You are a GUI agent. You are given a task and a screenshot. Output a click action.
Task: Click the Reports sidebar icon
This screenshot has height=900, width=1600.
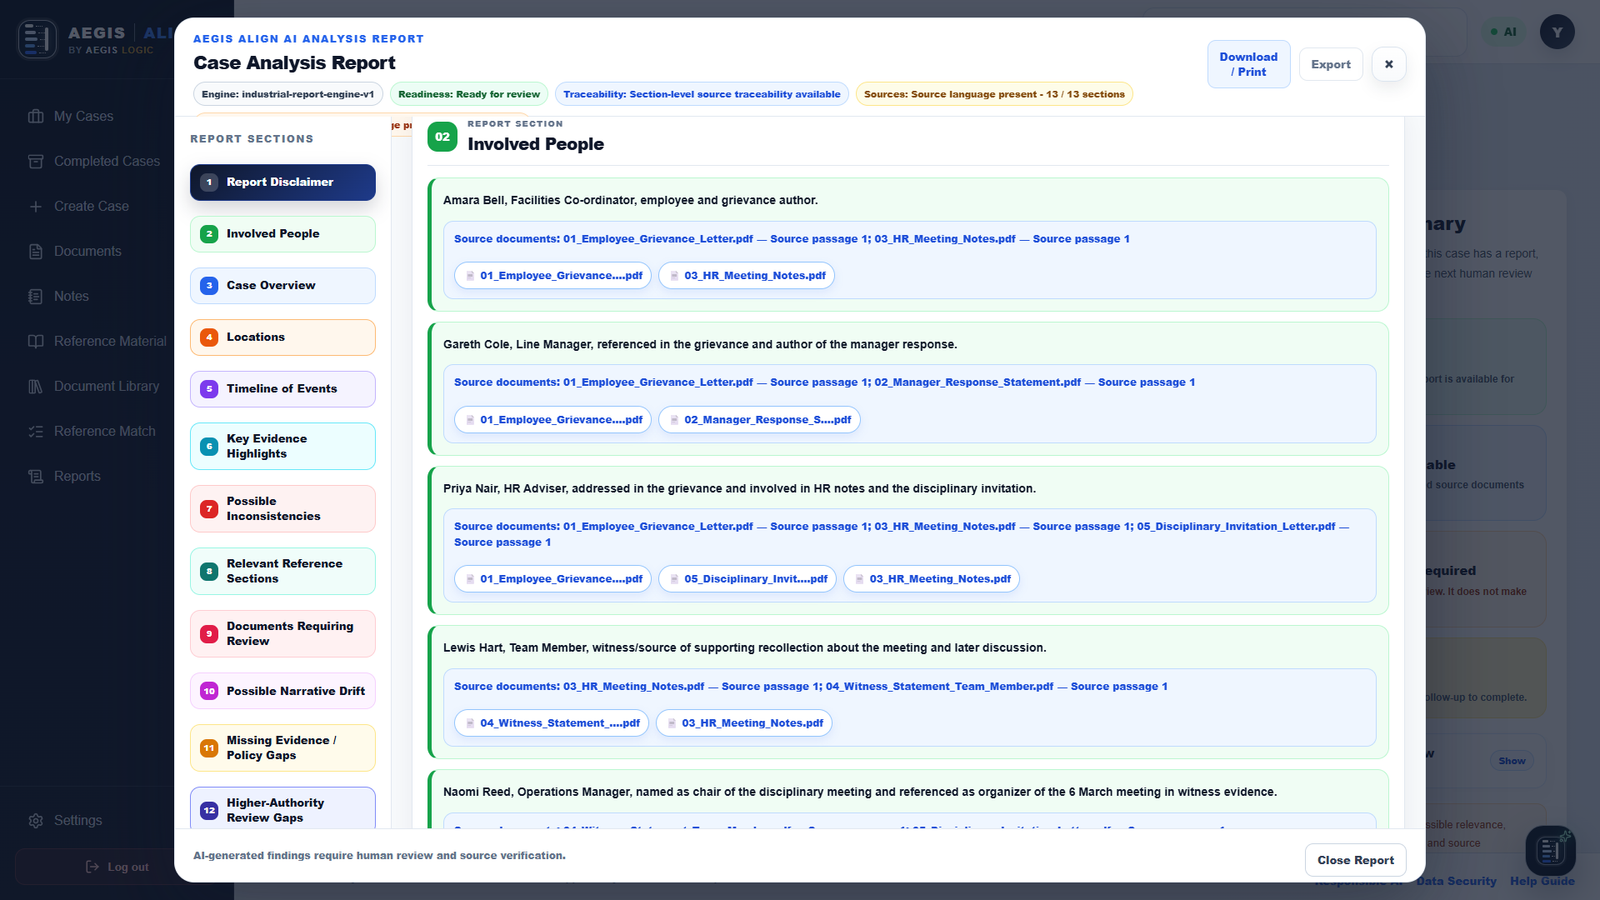tap(36, 476)
